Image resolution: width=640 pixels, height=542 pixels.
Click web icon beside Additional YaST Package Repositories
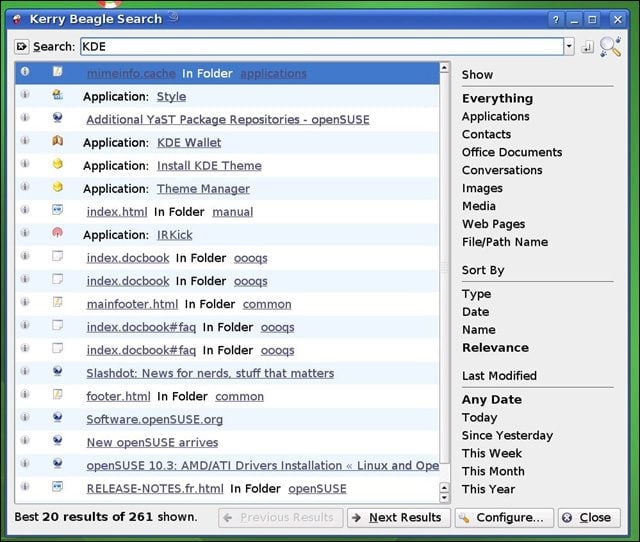[58, 118]
